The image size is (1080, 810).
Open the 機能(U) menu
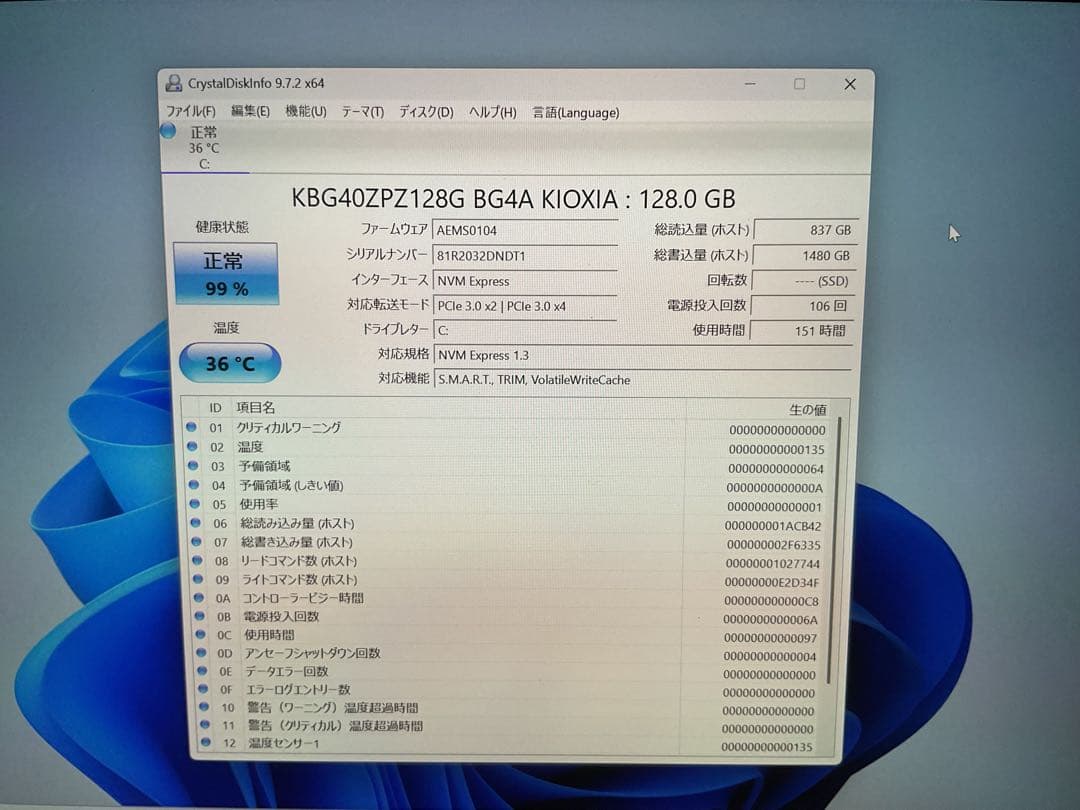pyautogui.click(x=305, y=112)
